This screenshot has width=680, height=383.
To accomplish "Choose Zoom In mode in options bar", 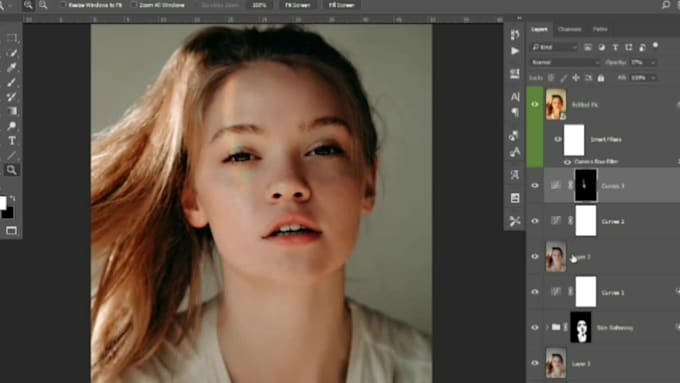I will coord(28,5).
